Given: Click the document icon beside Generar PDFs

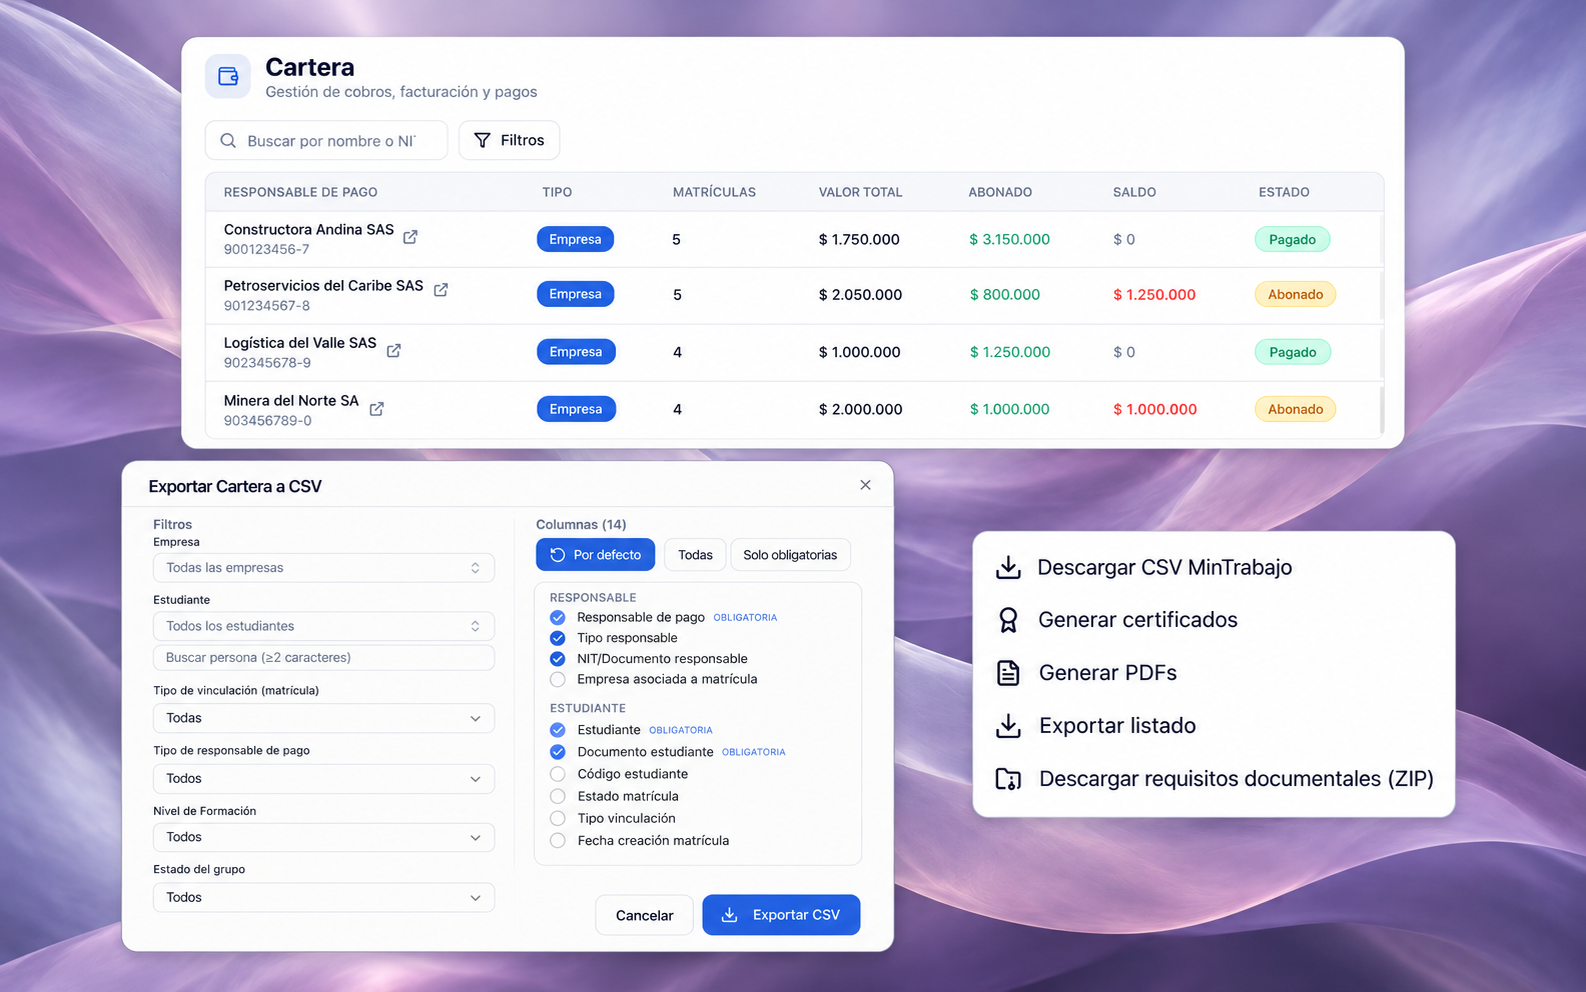Looking at the screenshot, I should click(x=1008, y=673).
